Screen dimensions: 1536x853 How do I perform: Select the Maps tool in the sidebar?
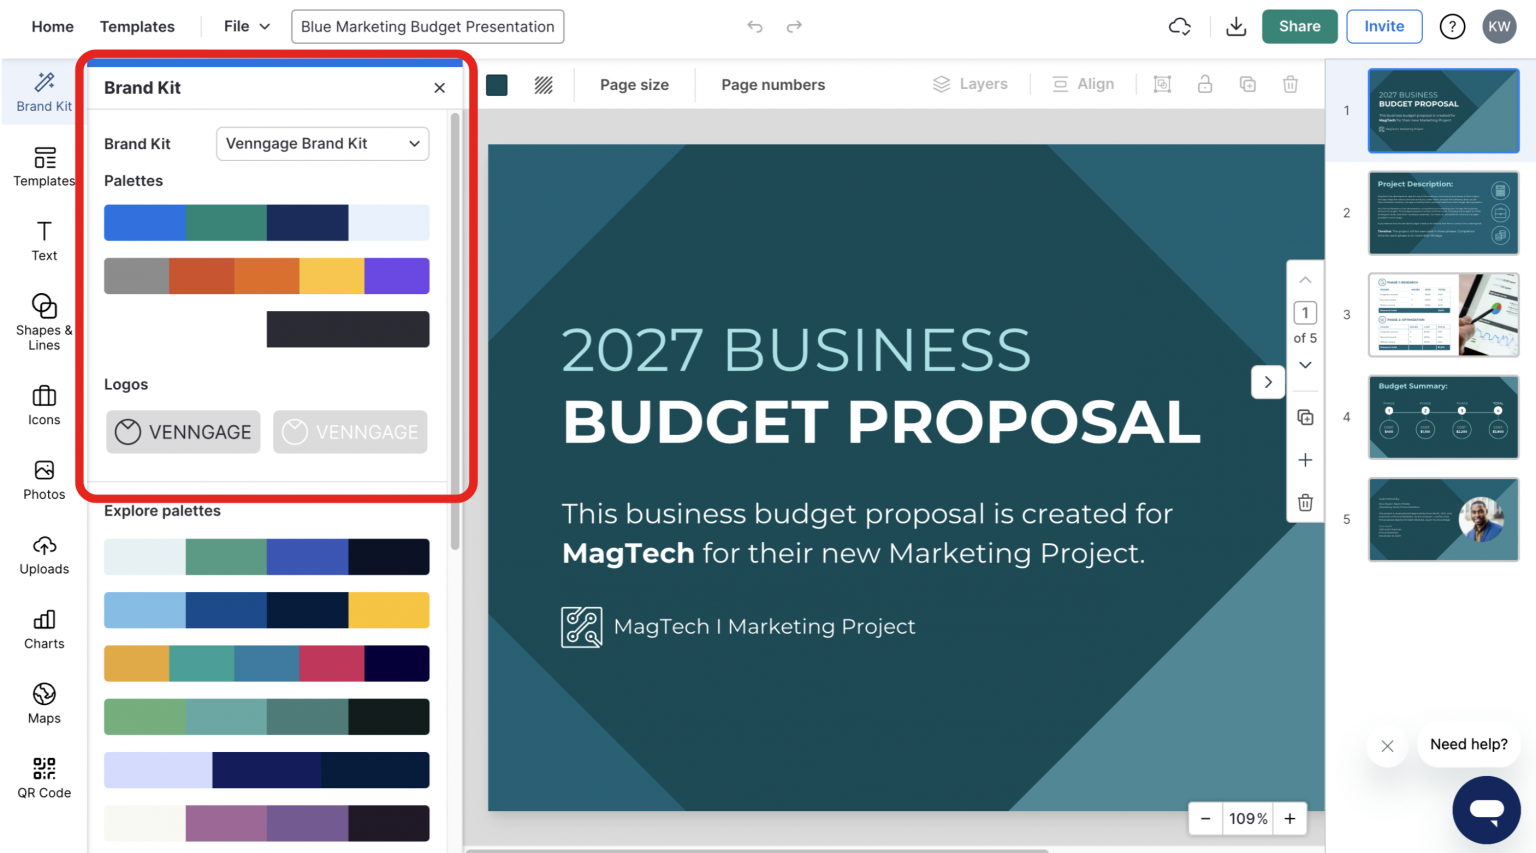(x=43, y=704)
